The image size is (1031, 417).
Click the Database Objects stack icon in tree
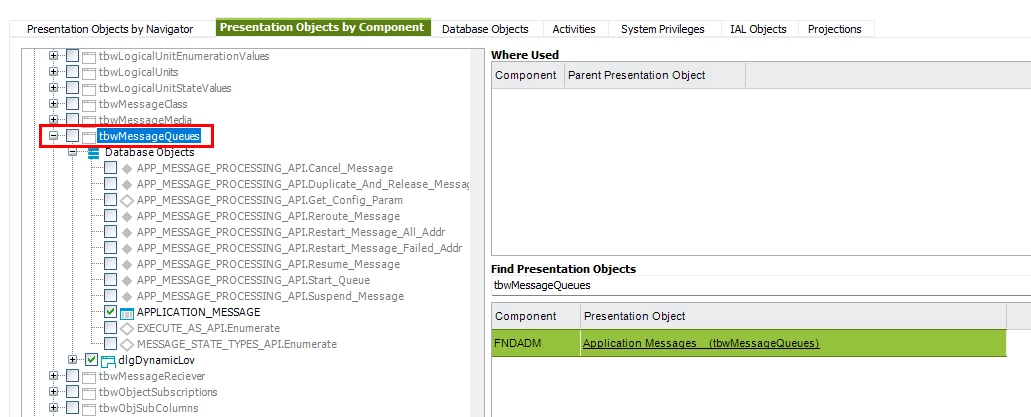click(94, 152)
